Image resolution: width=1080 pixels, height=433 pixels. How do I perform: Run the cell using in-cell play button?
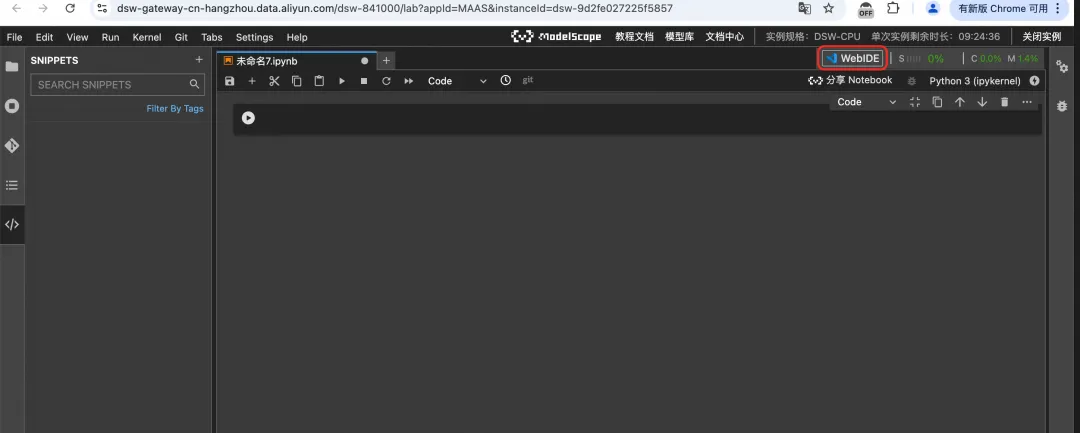[249, 118]
